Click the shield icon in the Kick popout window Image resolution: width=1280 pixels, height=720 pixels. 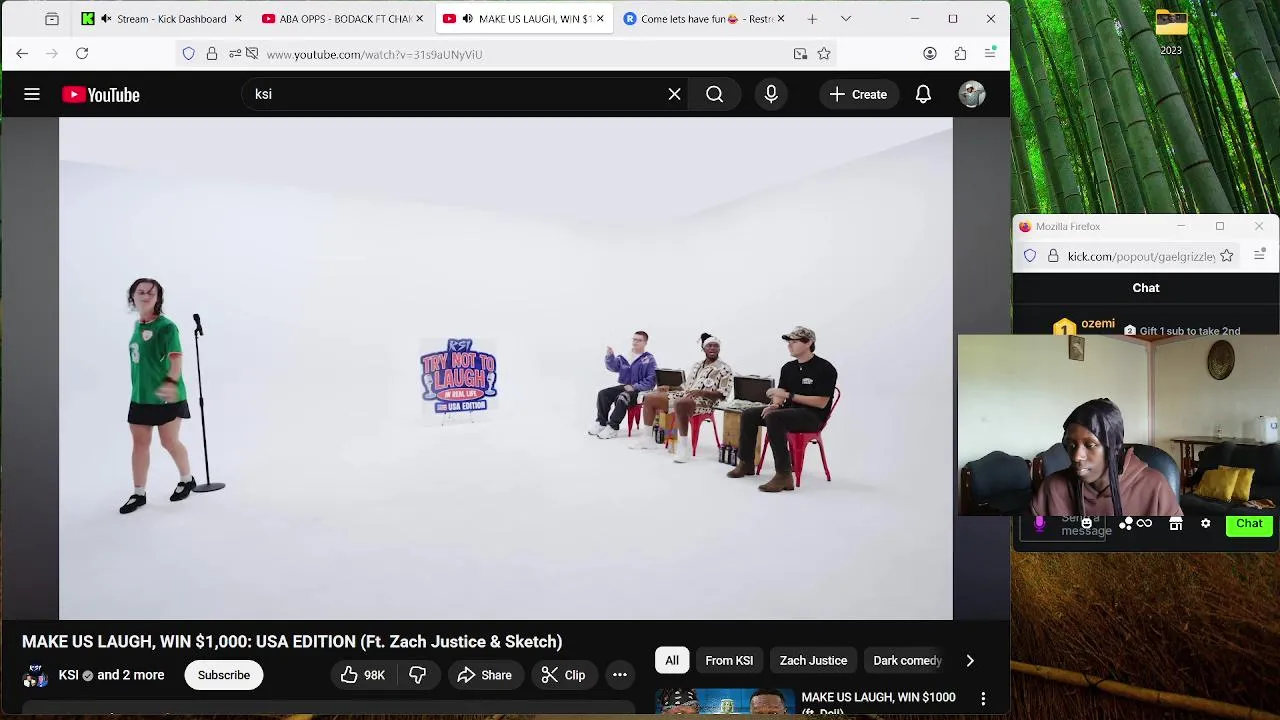(x=1030, y=256)
